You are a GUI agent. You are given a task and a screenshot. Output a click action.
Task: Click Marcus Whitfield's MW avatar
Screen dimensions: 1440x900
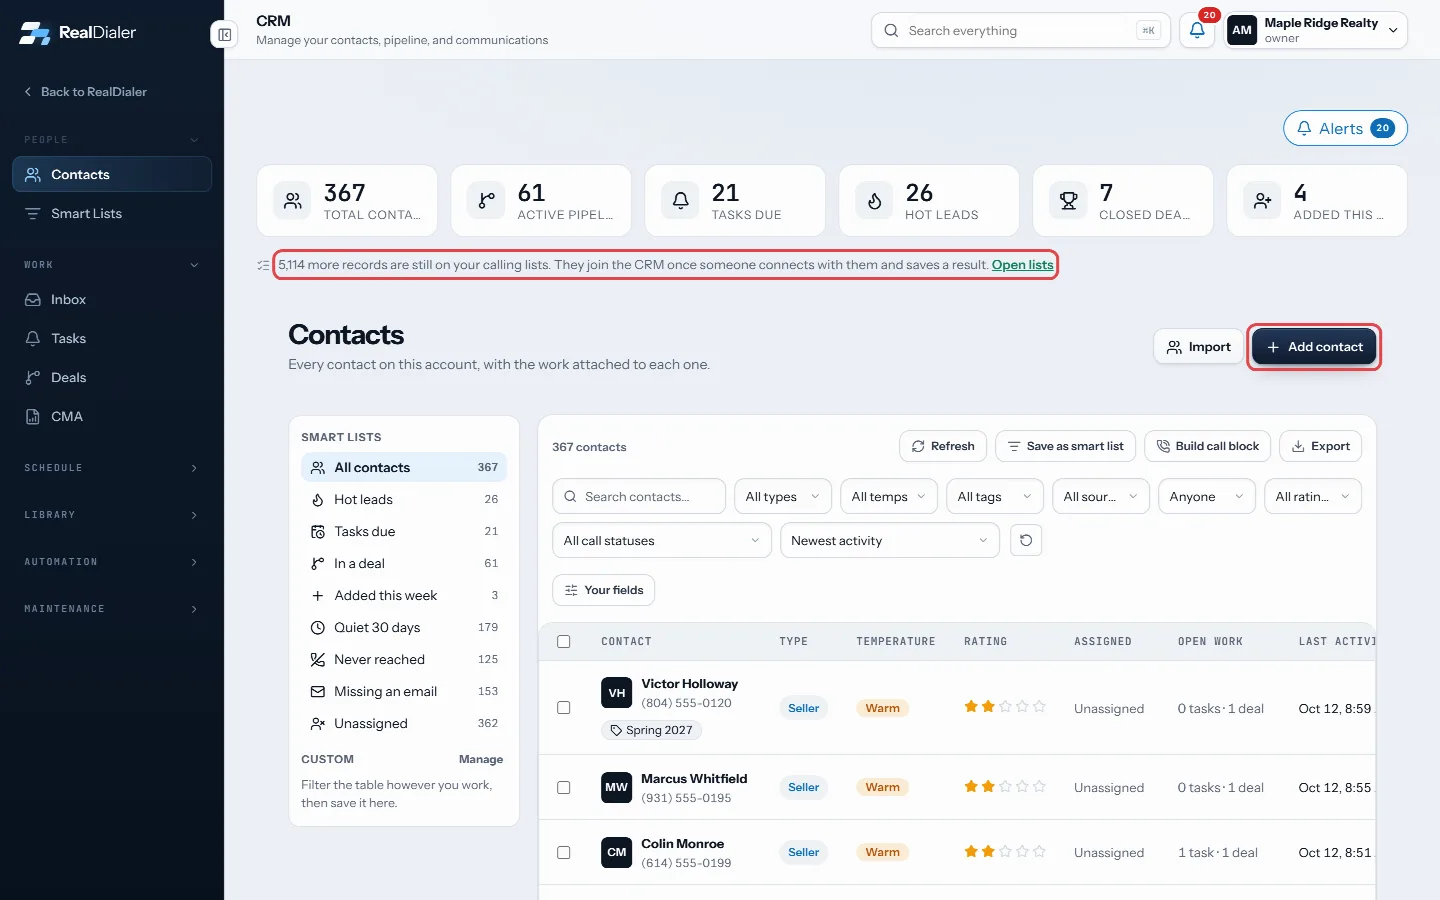[616, 787]
